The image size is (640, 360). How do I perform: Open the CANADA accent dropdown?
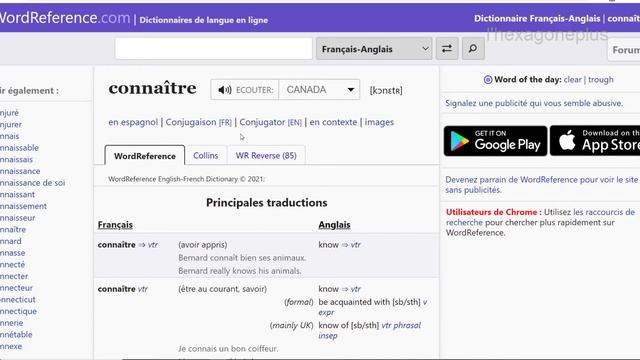coord(319,90)
